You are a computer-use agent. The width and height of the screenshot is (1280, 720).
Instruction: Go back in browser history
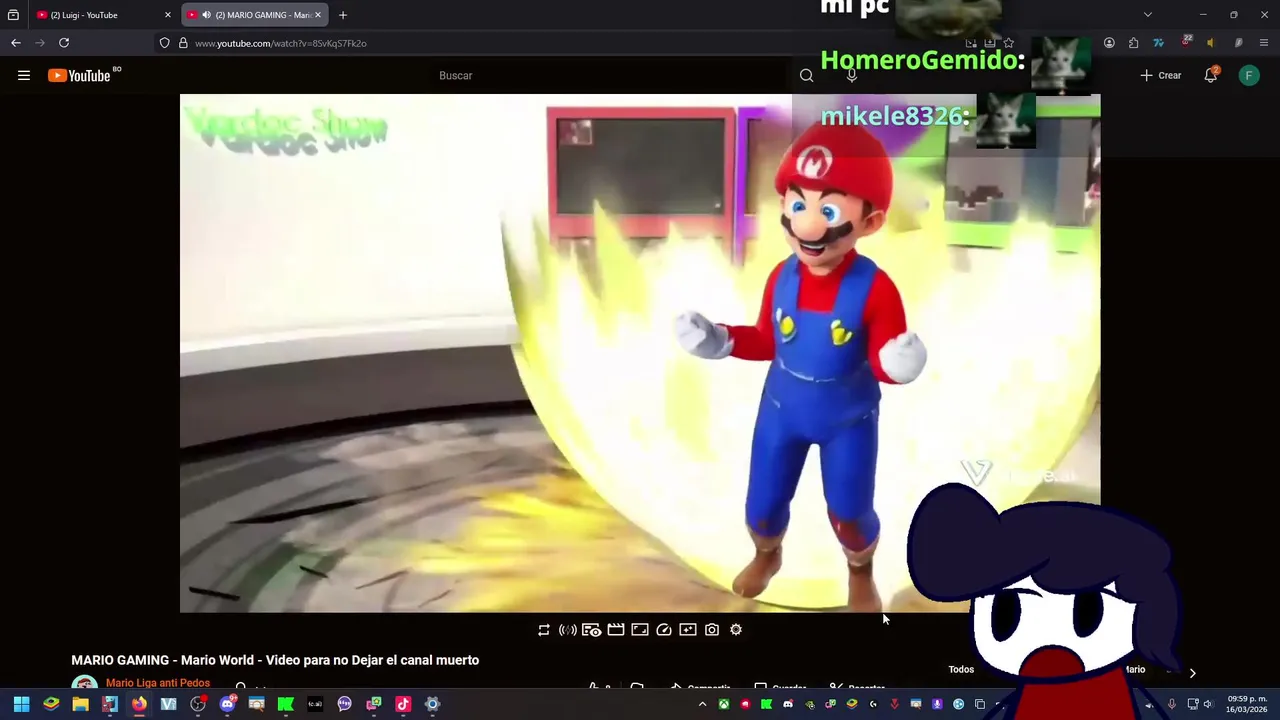[x=16, y=43]
